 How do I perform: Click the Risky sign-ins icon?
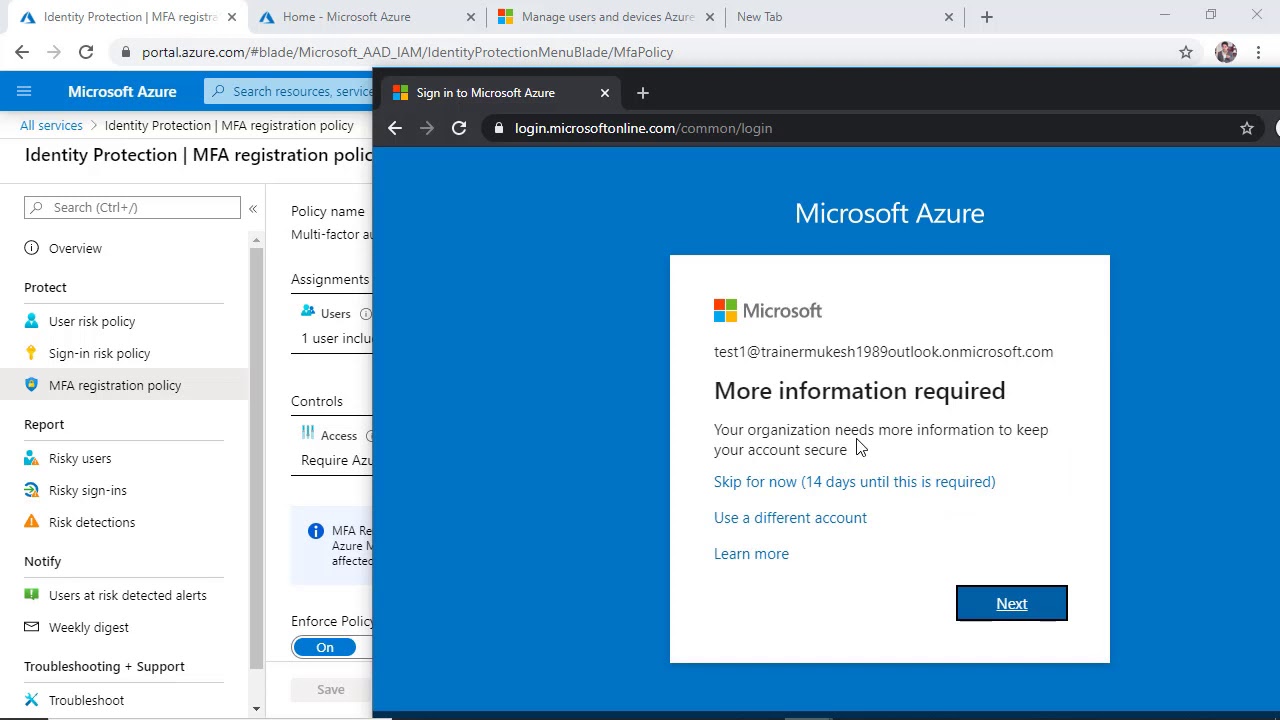tap(32, 490)
